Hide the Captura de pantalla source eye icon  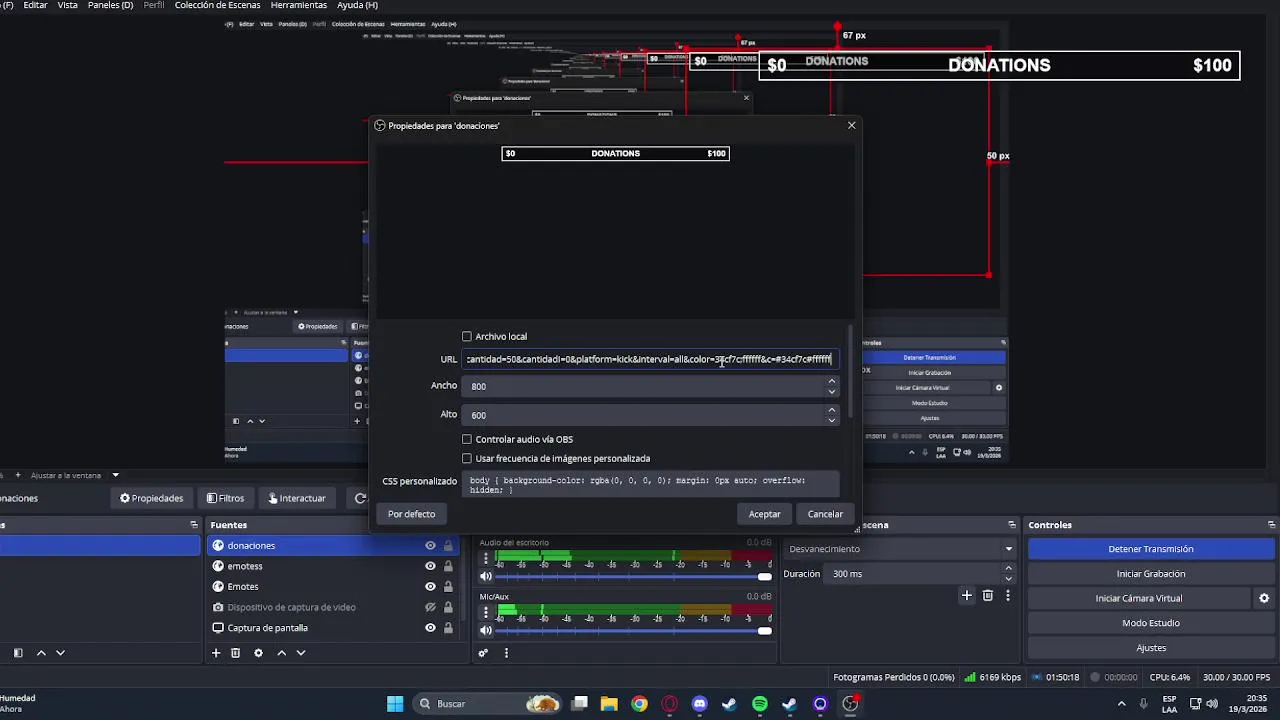tap(430, 628)
